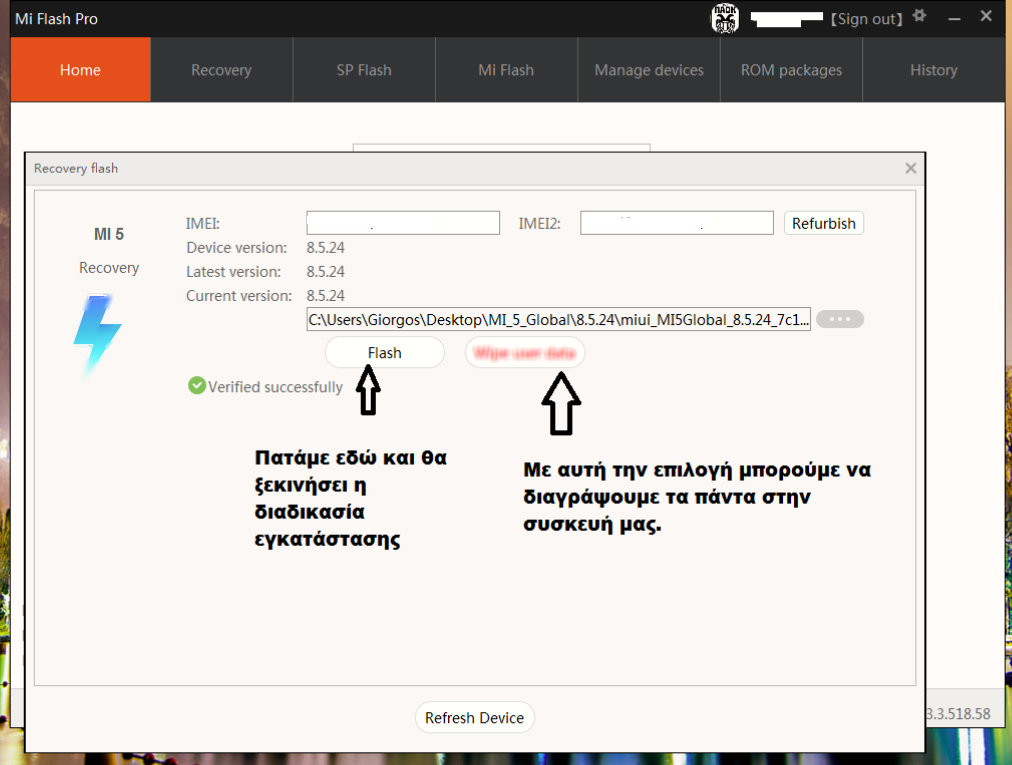Image resolution: width=1012 pixels, height=765 pixels.
Task: Click the settings gear icon
Action: tap(920, 16)
